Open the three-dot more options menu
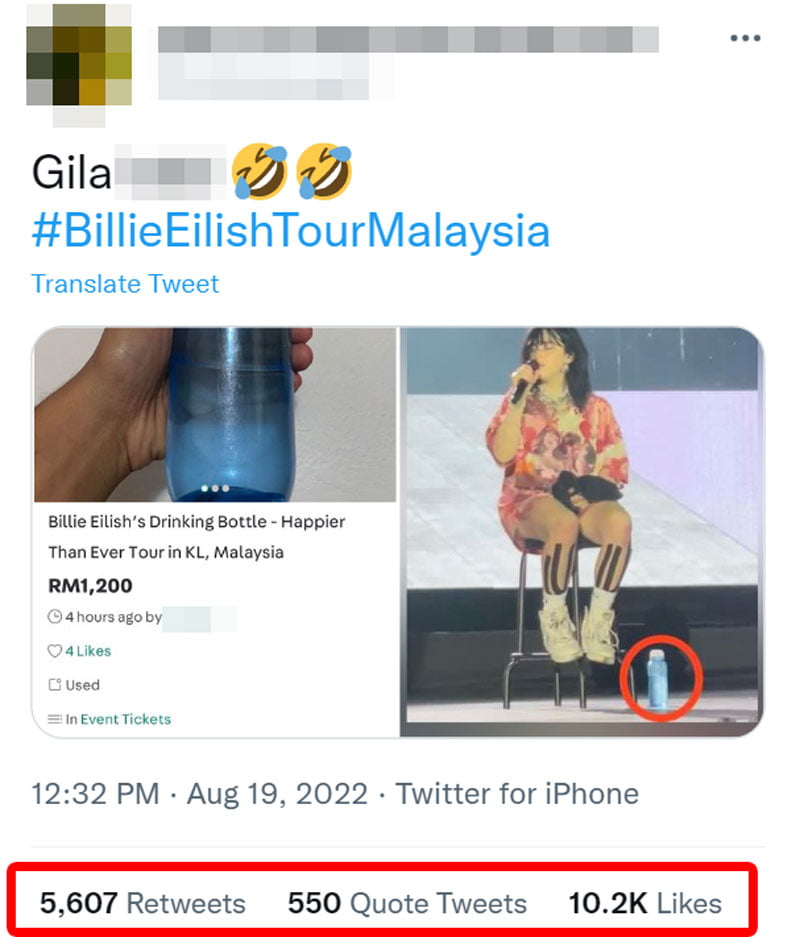Viewport: 800px width, 937px height. [x=745, y=38]
